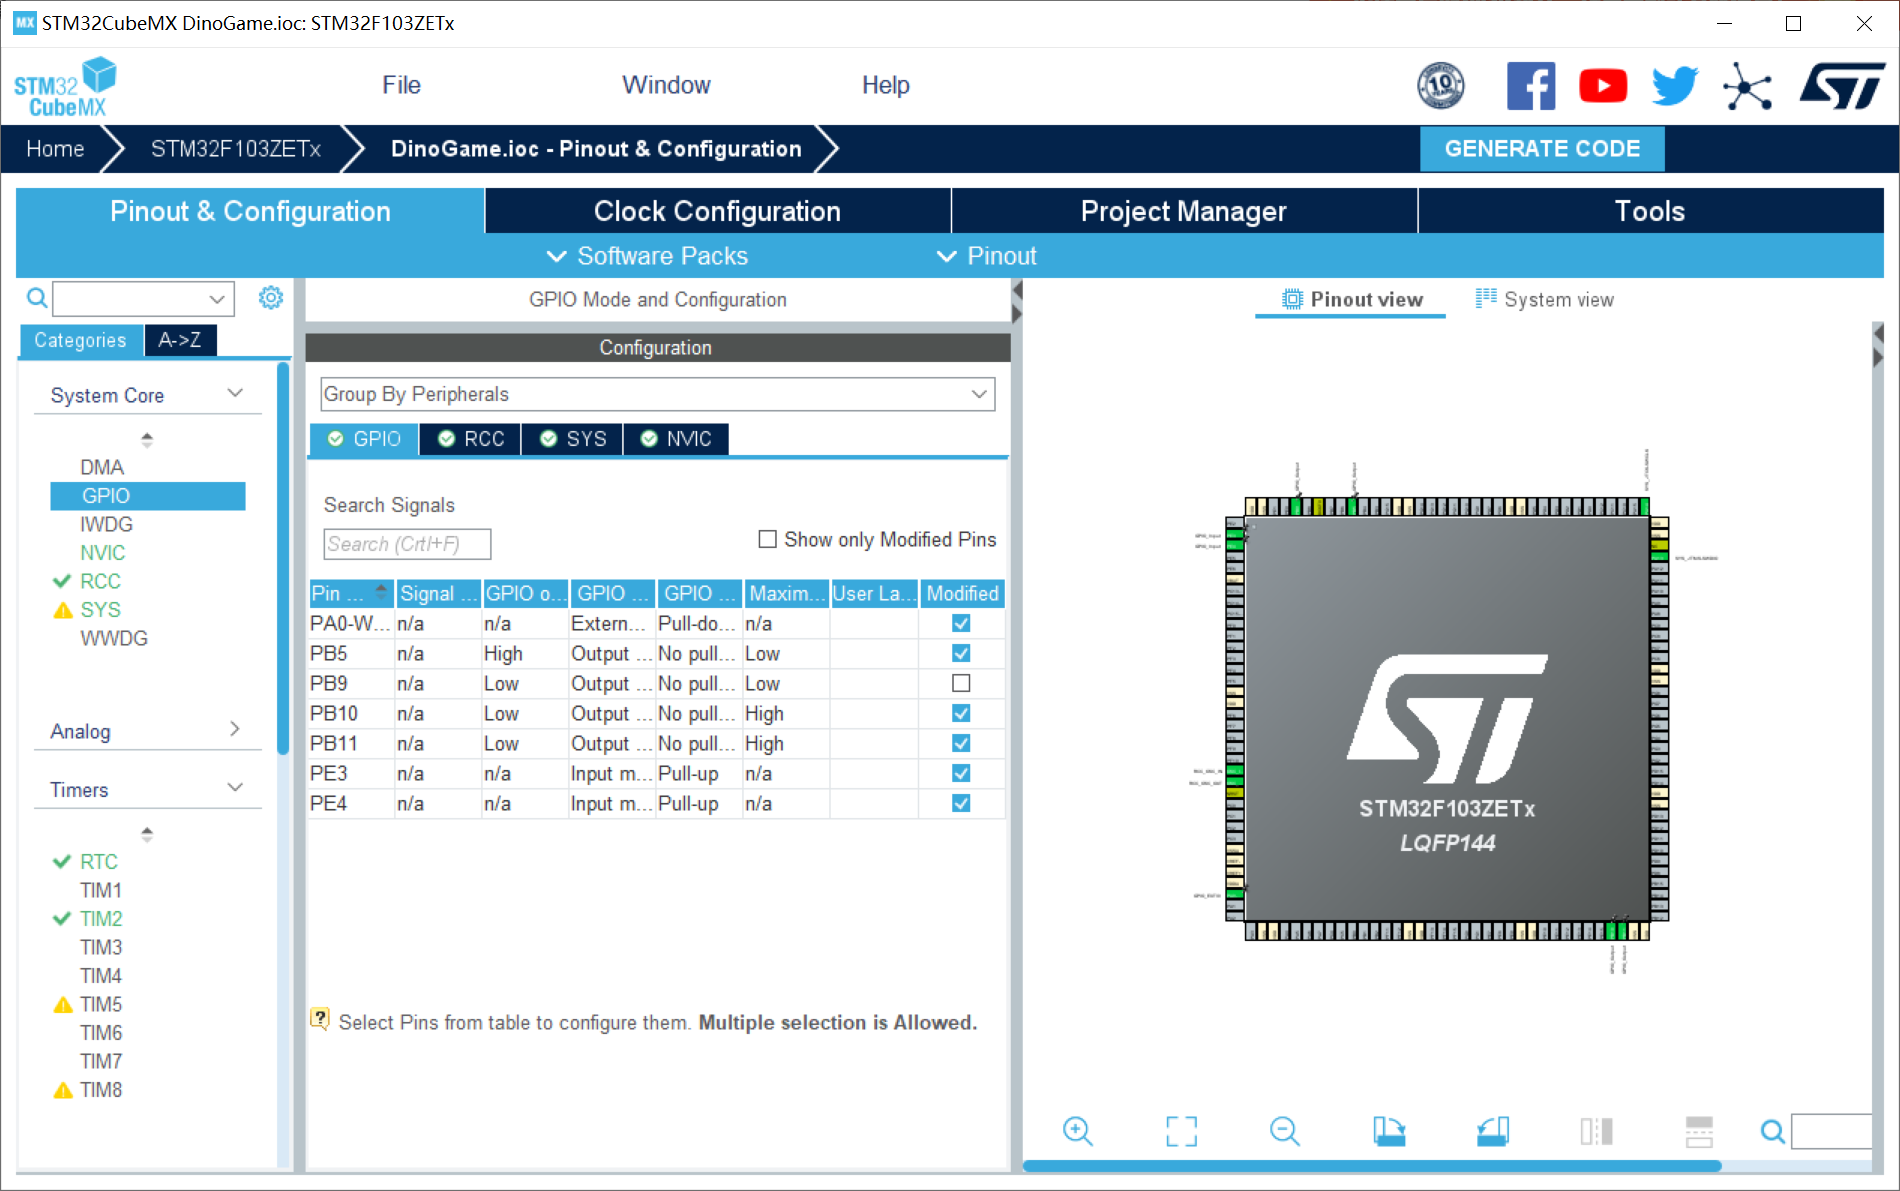Click the SYS warning triangle icon

click(x=63, y=610)
